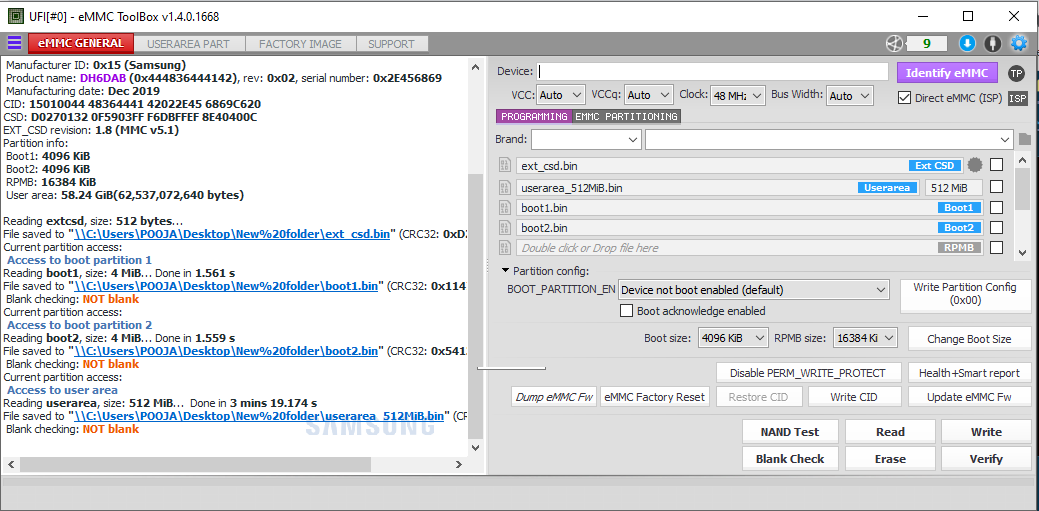
Task: Select the EMMC PARTITIONING sub-tab
Action: [626, 117]
